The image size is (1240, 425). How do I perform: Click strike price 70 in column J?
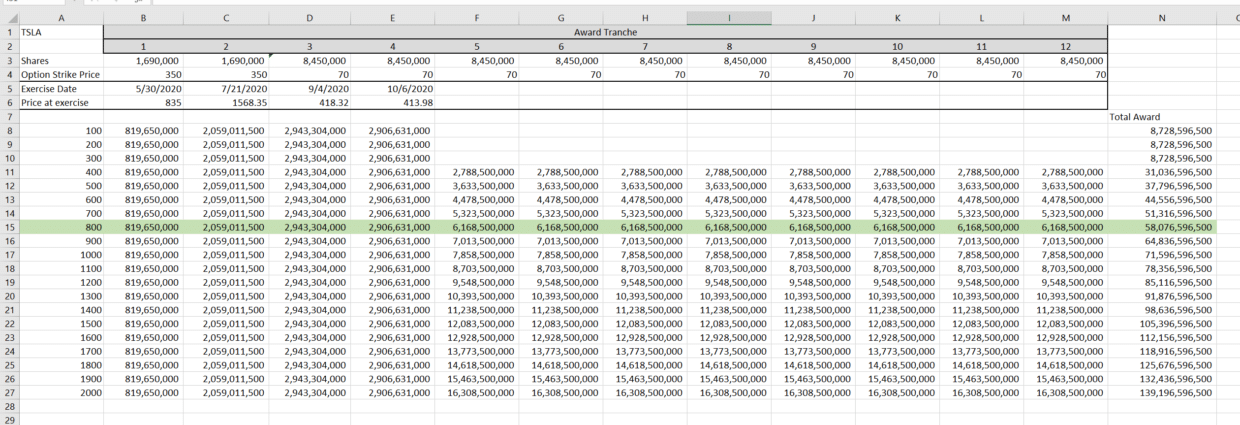point(812,74)
